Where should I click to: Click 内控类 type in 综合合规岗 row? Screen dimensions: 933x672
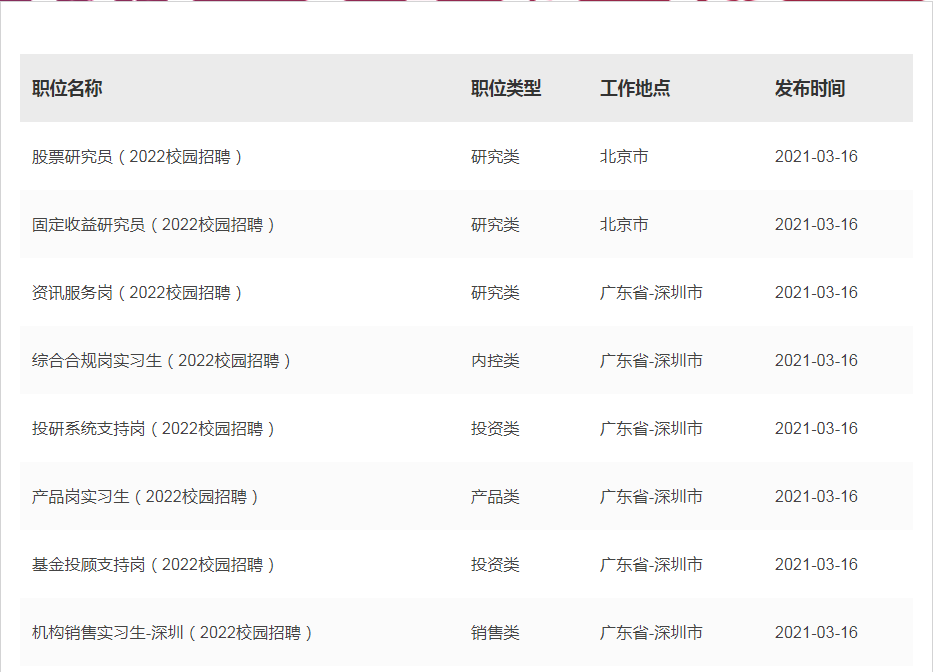point(495,361)
